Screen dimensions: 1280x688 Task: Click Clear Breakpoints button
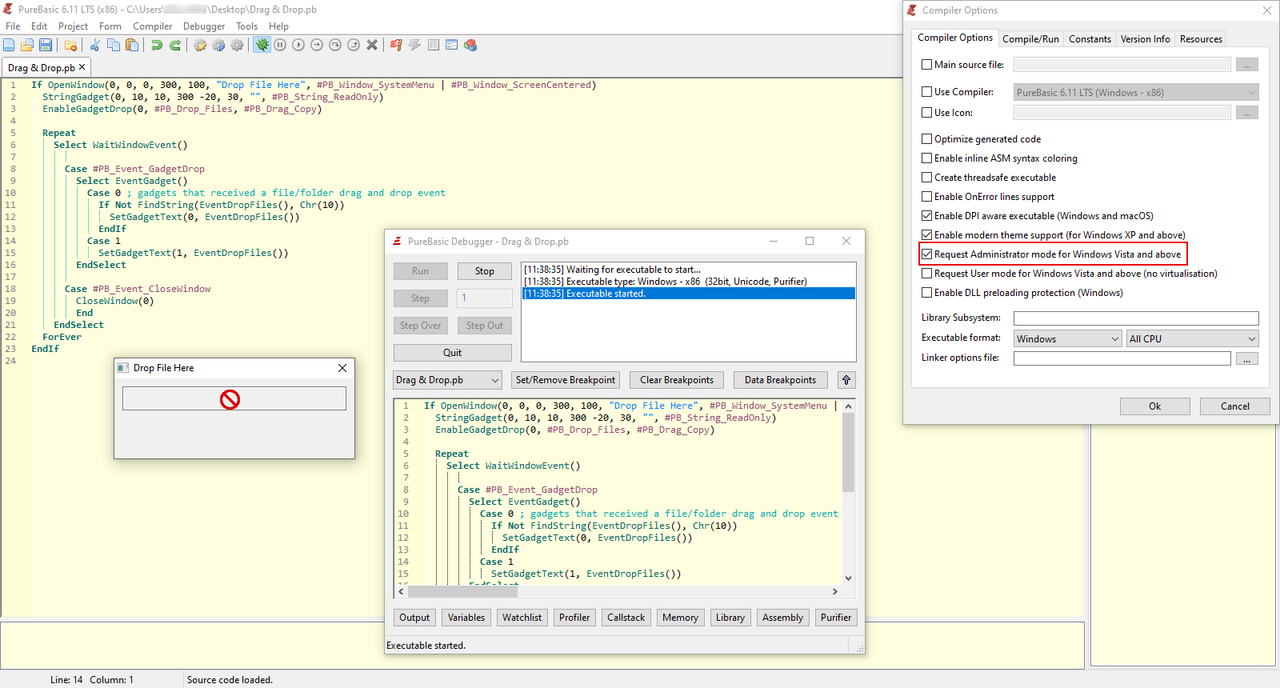point(677,380)
